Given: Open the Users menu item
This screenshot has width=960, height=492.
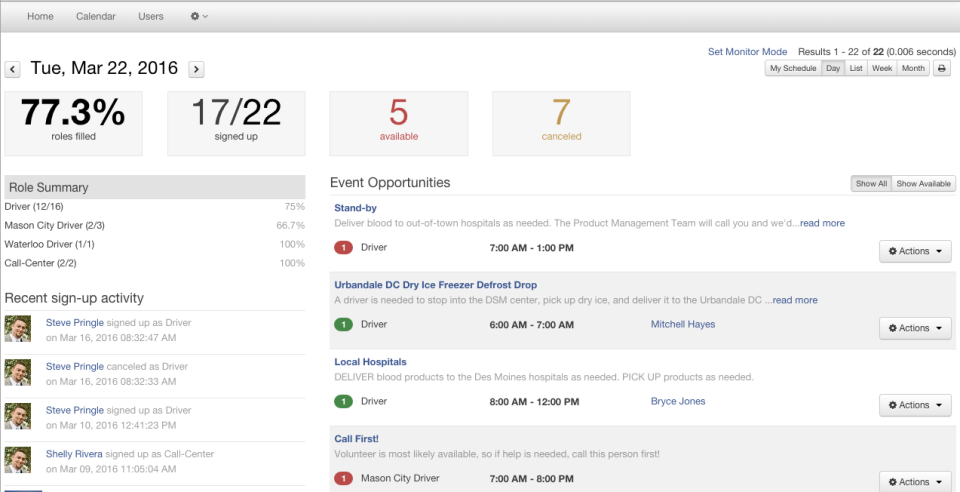Looking at the screenshot, I should (x=151, y=17).
